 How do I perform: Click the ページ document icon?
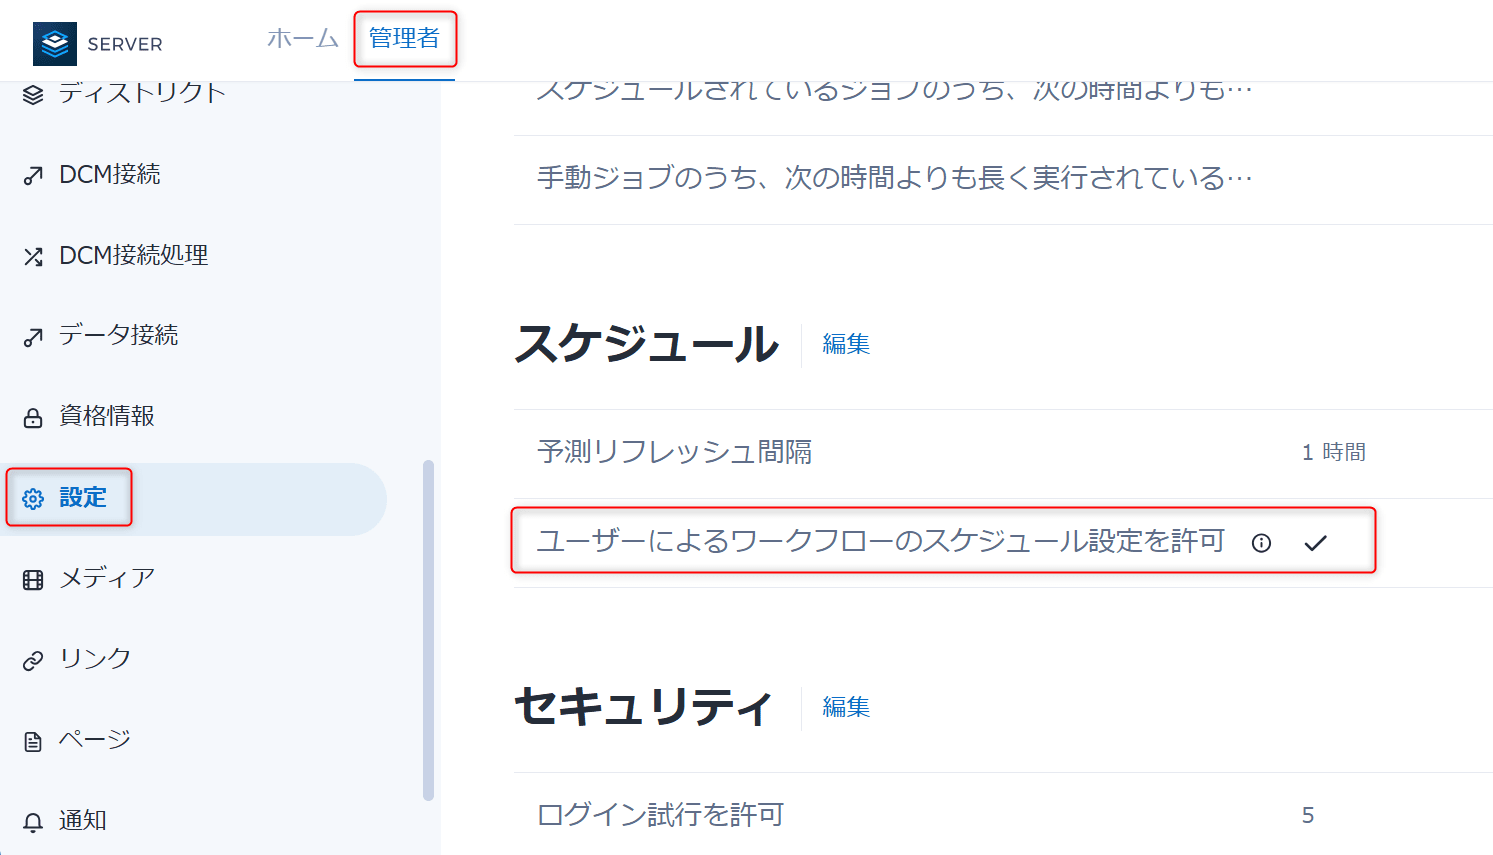(33, 742)
